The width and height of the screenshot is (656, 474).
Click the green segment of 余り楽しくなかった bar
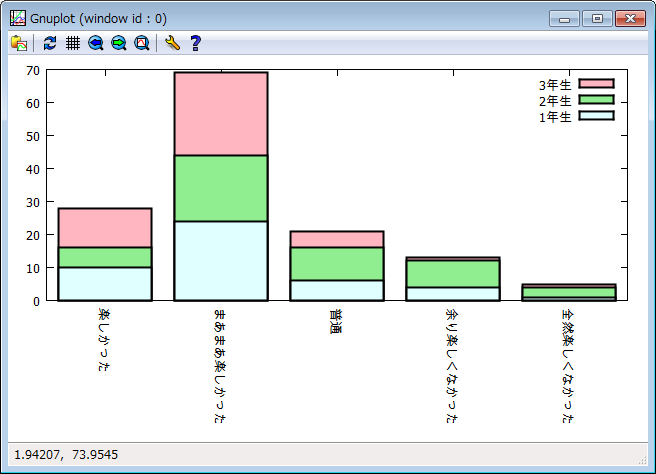[453, 274]
